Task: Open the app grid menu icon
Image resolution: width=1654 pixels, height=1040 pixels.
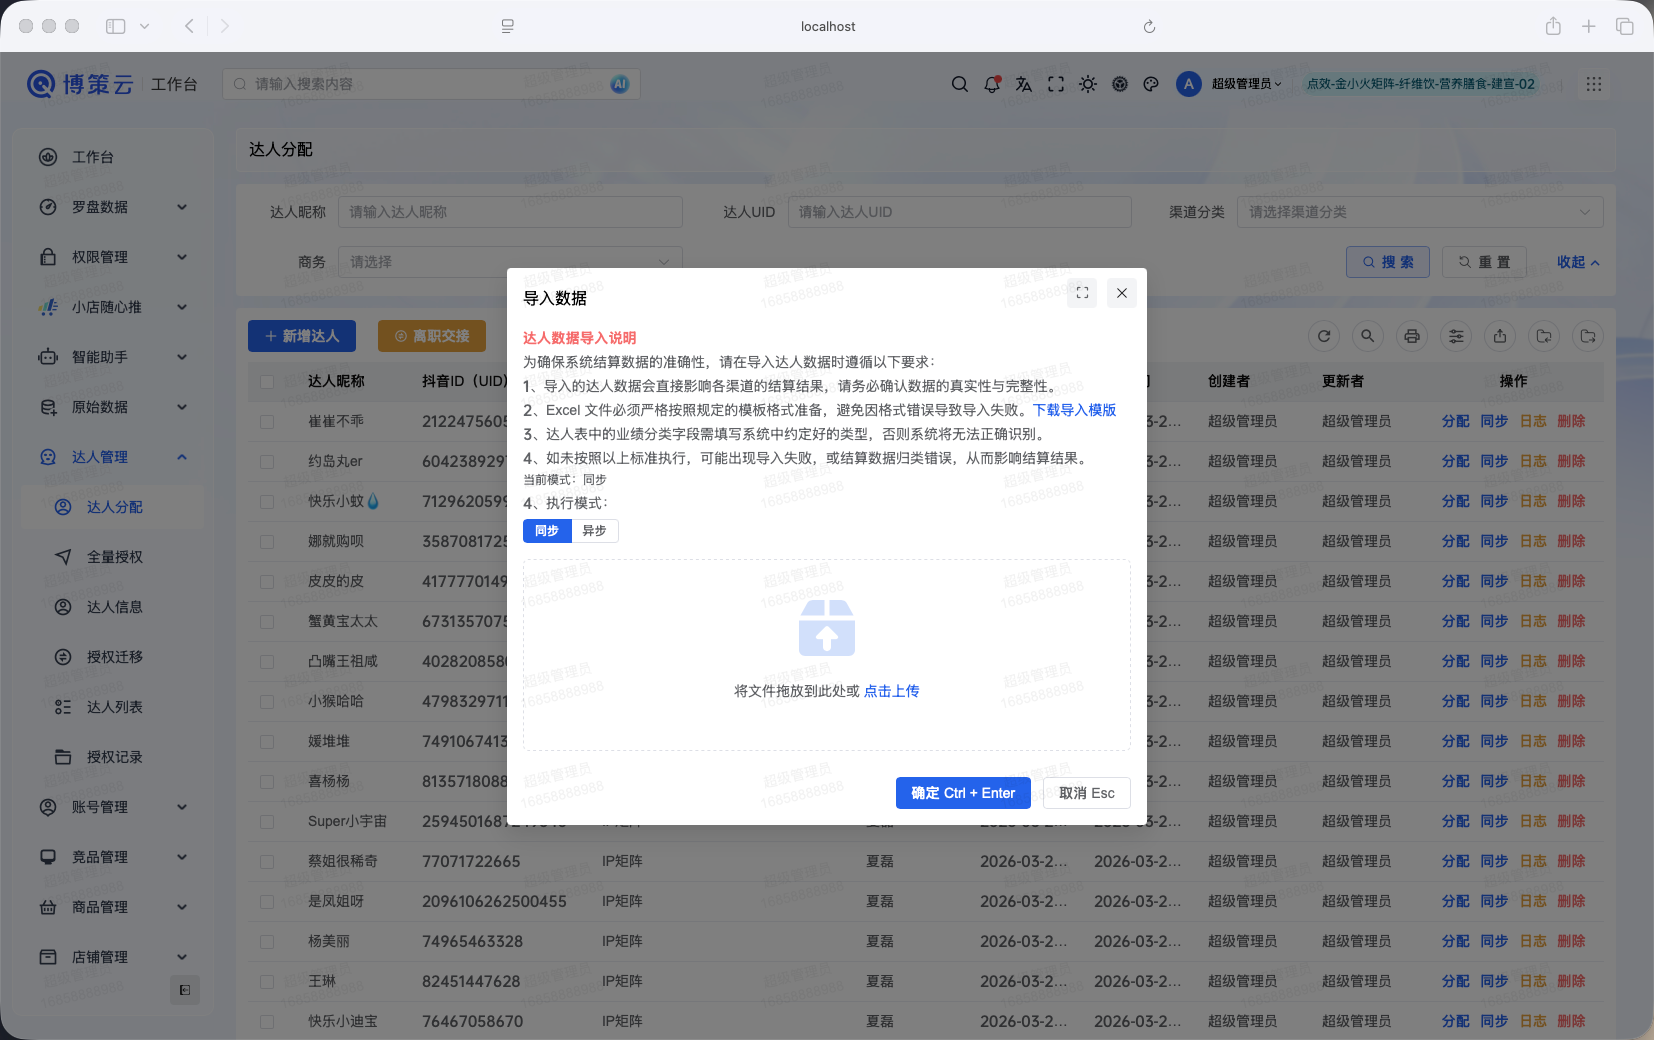Action: 1594,84
